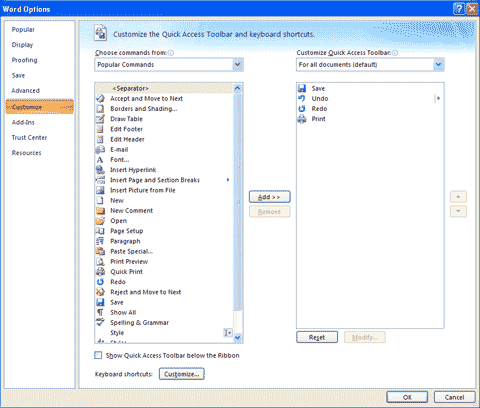This screenshot has height=408, width=480.
Task: Choose the Draw Table pencil icon
Action: [100, 119]
